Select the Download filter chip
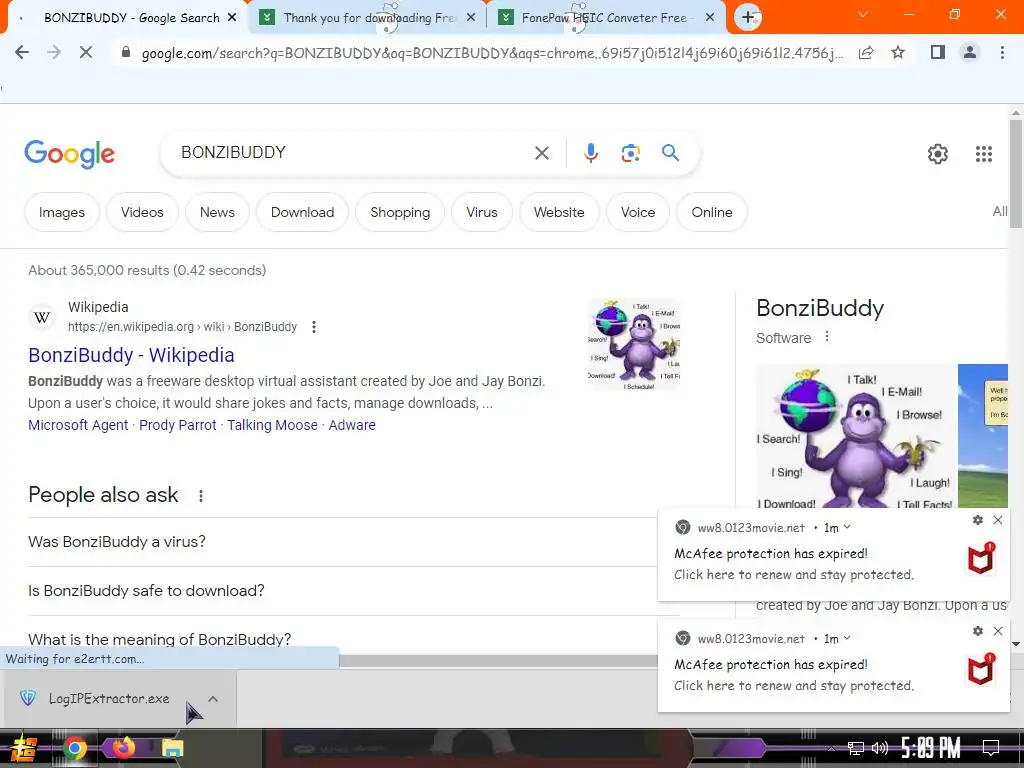The image size is (1024, 768). [x=302, y=212]
